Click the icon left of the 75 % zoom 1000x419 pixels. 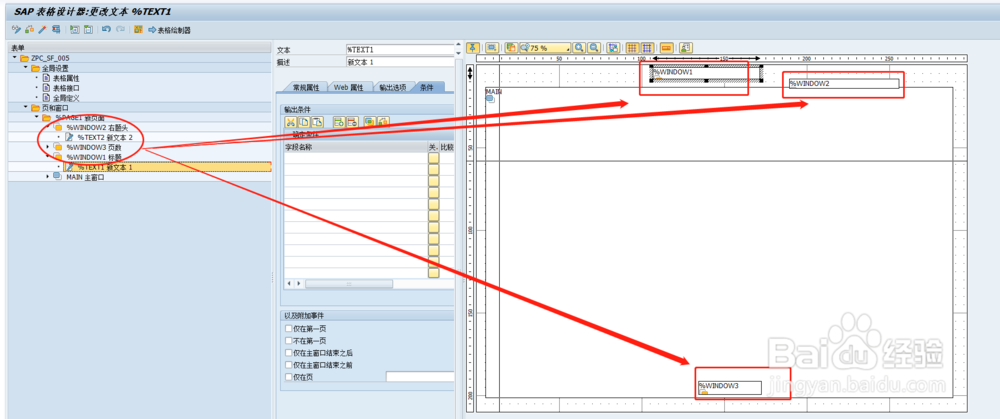point(511,48)
